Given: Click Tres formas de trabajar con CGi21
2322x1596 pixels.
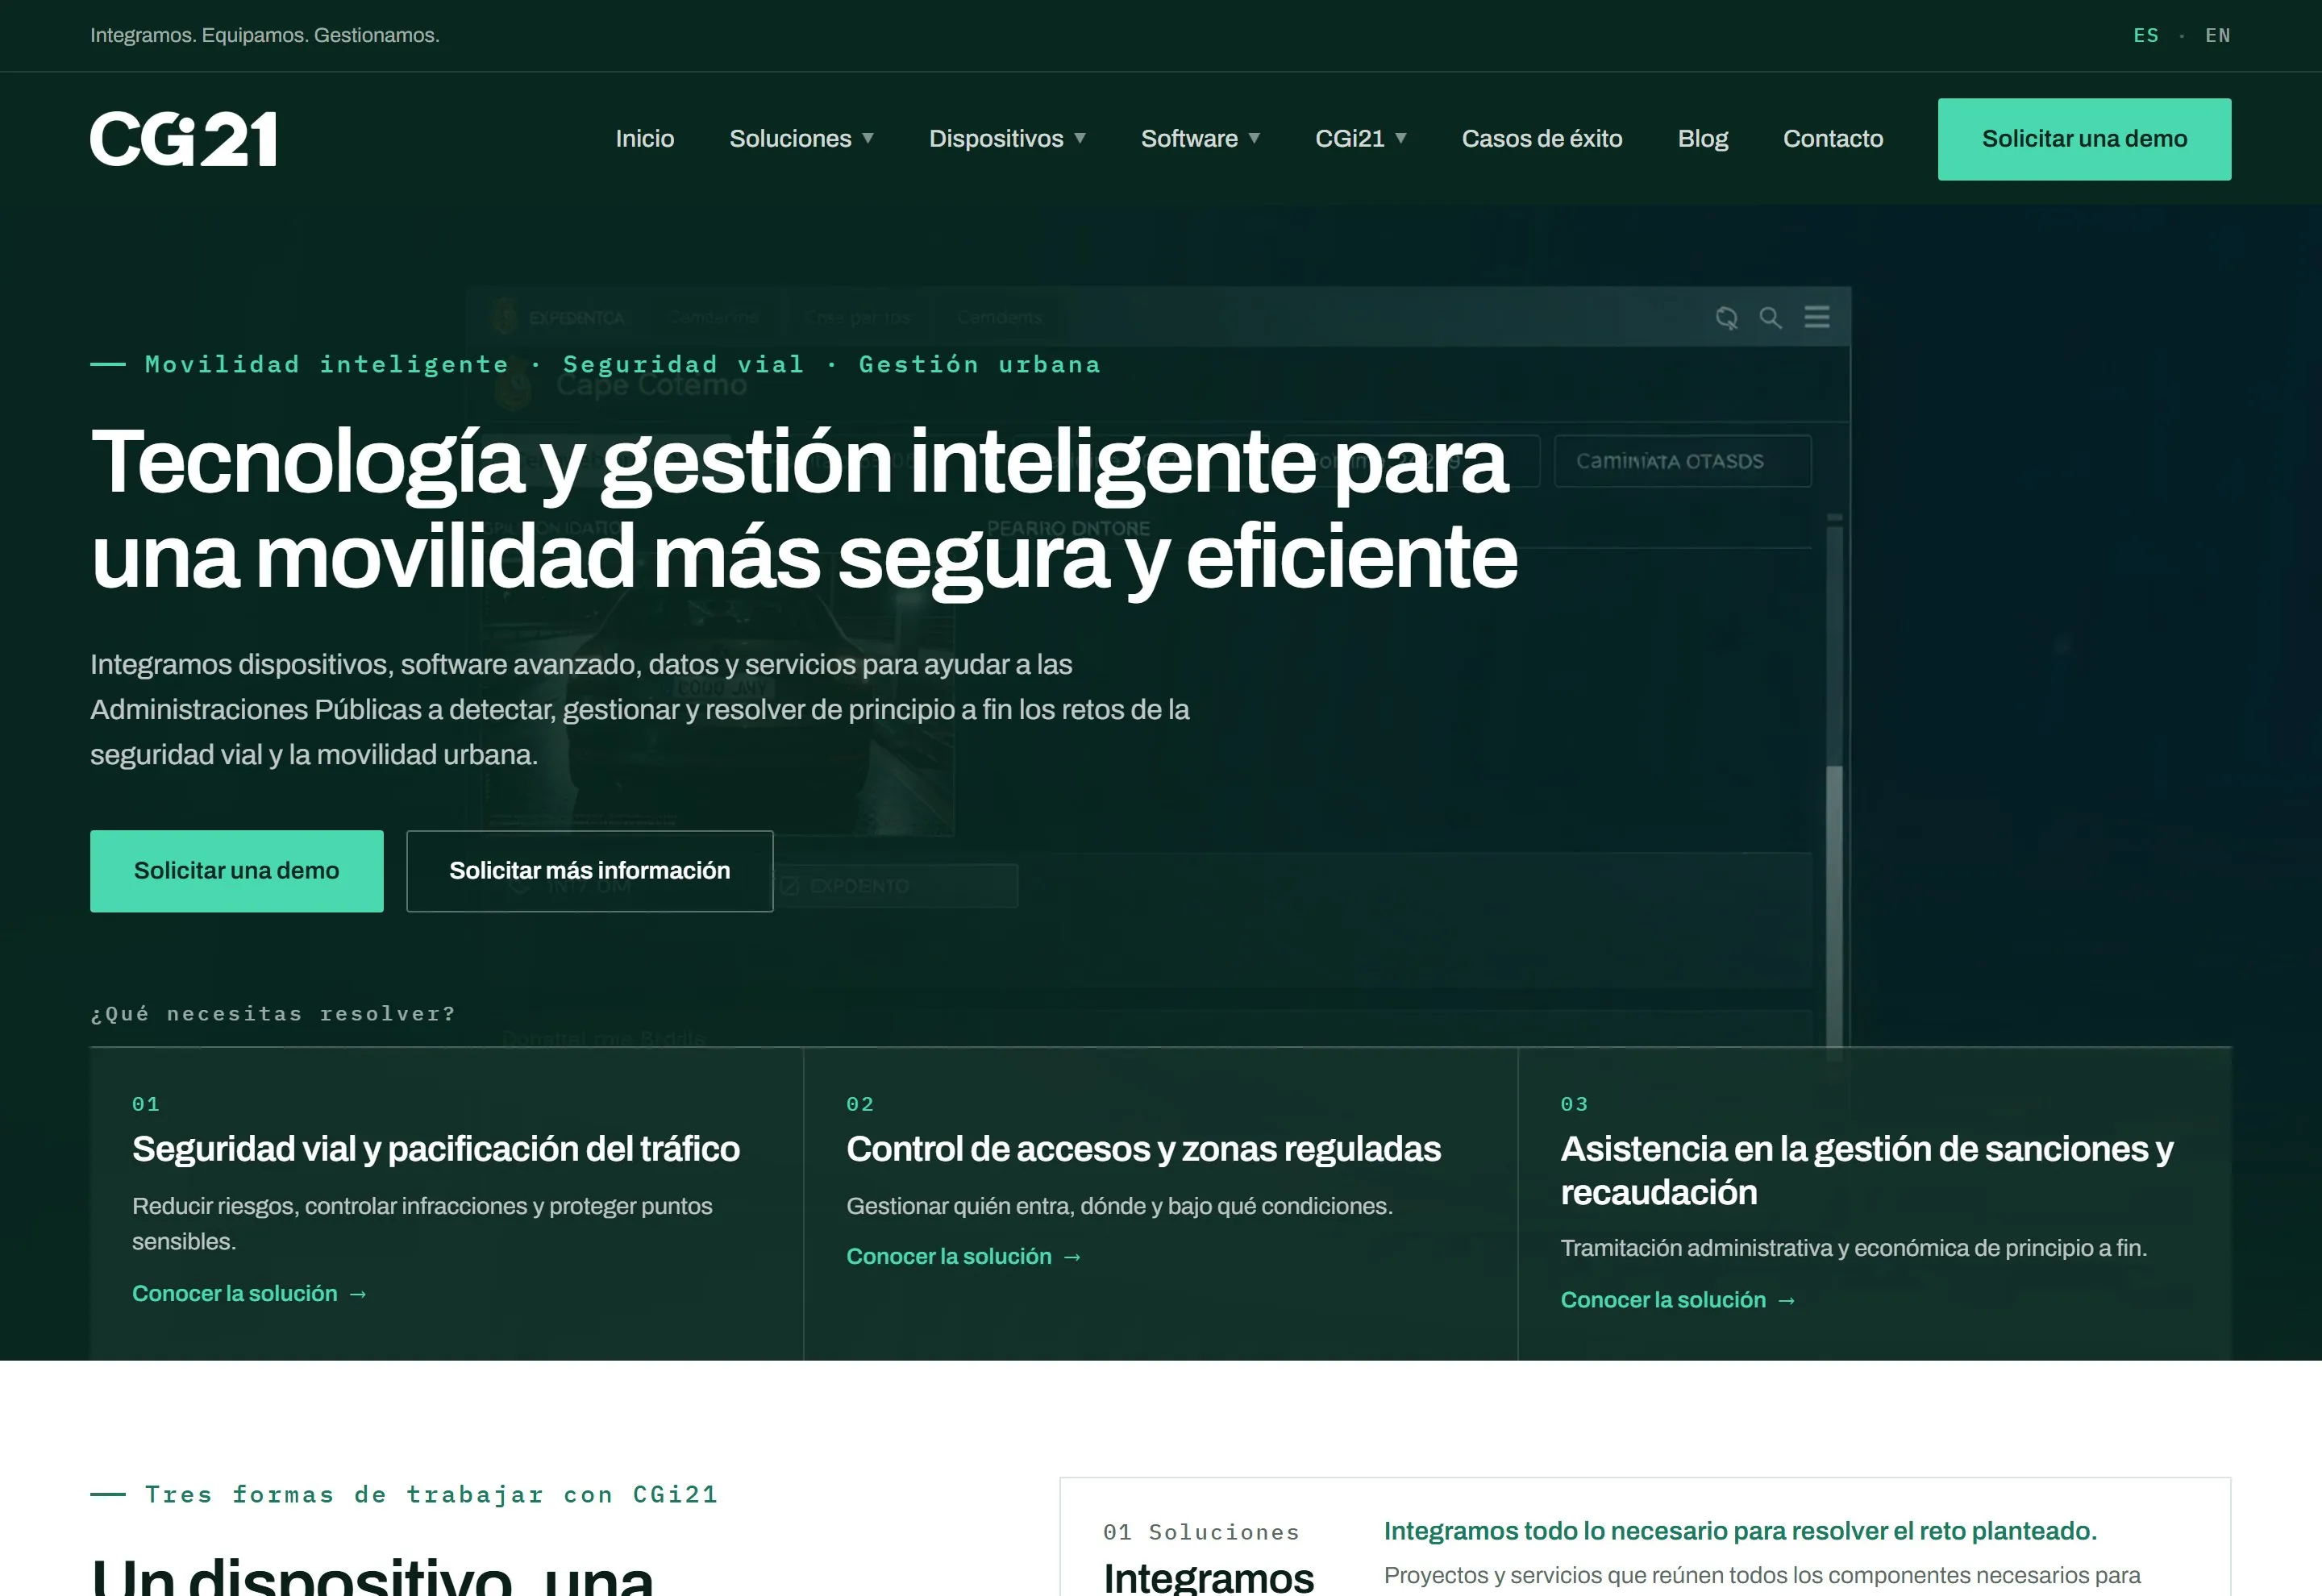Looking at the screenshot, I should [431, 1495].
